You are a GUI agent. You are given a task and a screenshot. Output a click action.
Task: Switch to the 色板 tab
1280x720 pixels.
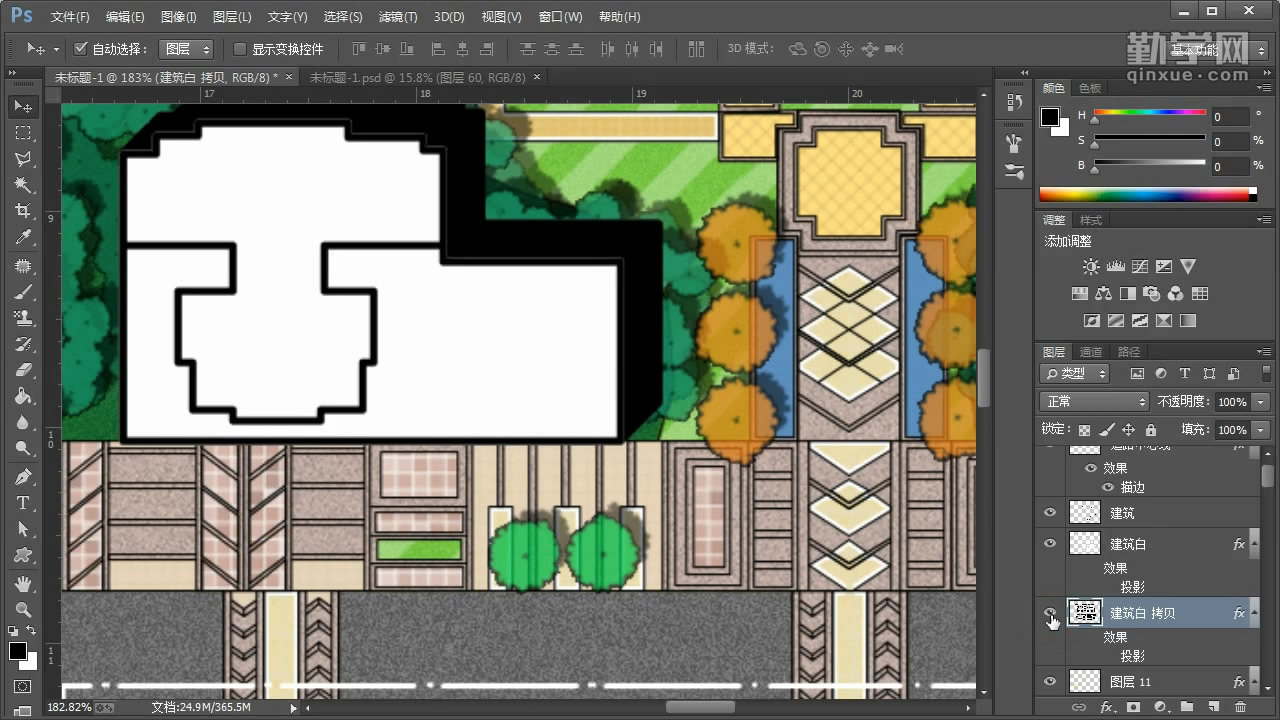[1090, 88]
